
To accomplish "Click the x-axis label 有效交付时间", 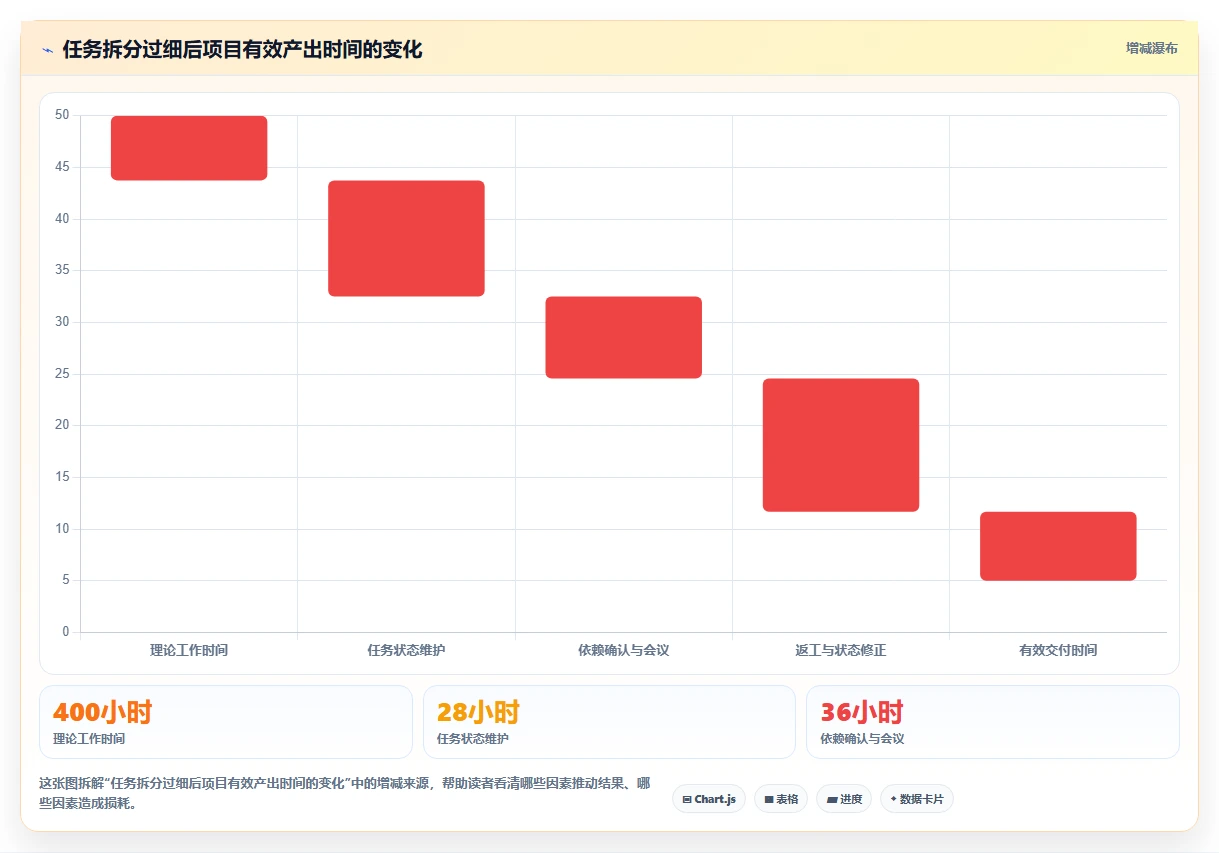I will pyautogui.click(x=1058, y=650).
